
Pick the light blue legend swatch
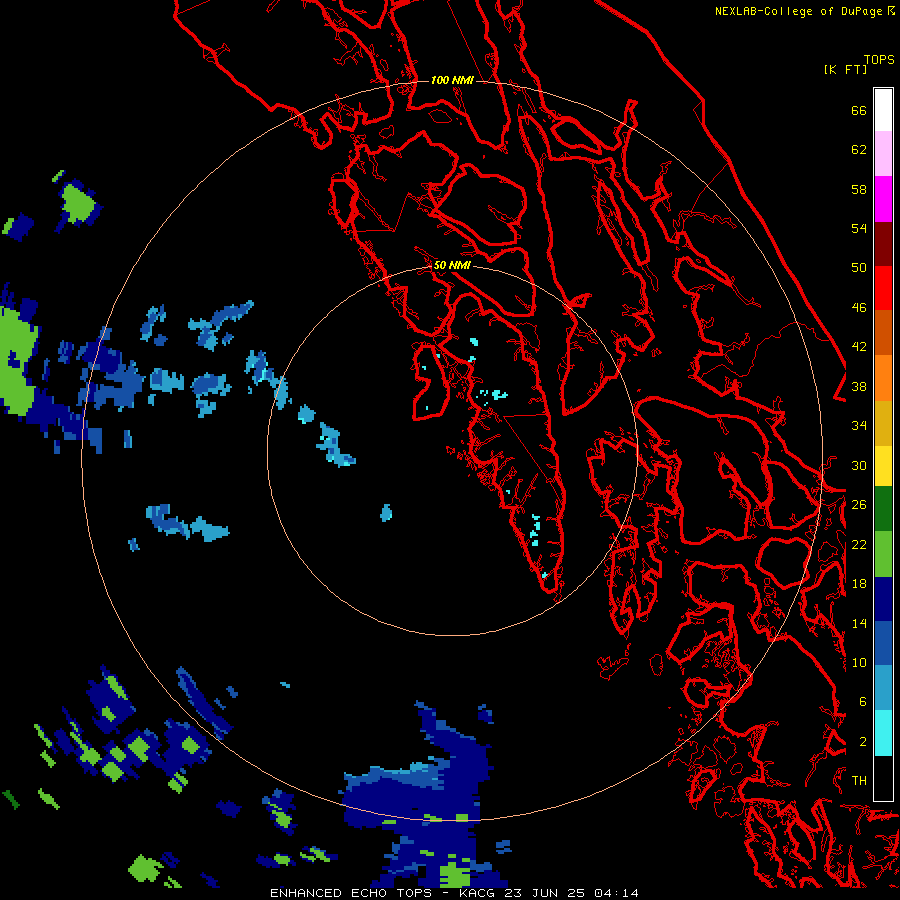[883, 687]
